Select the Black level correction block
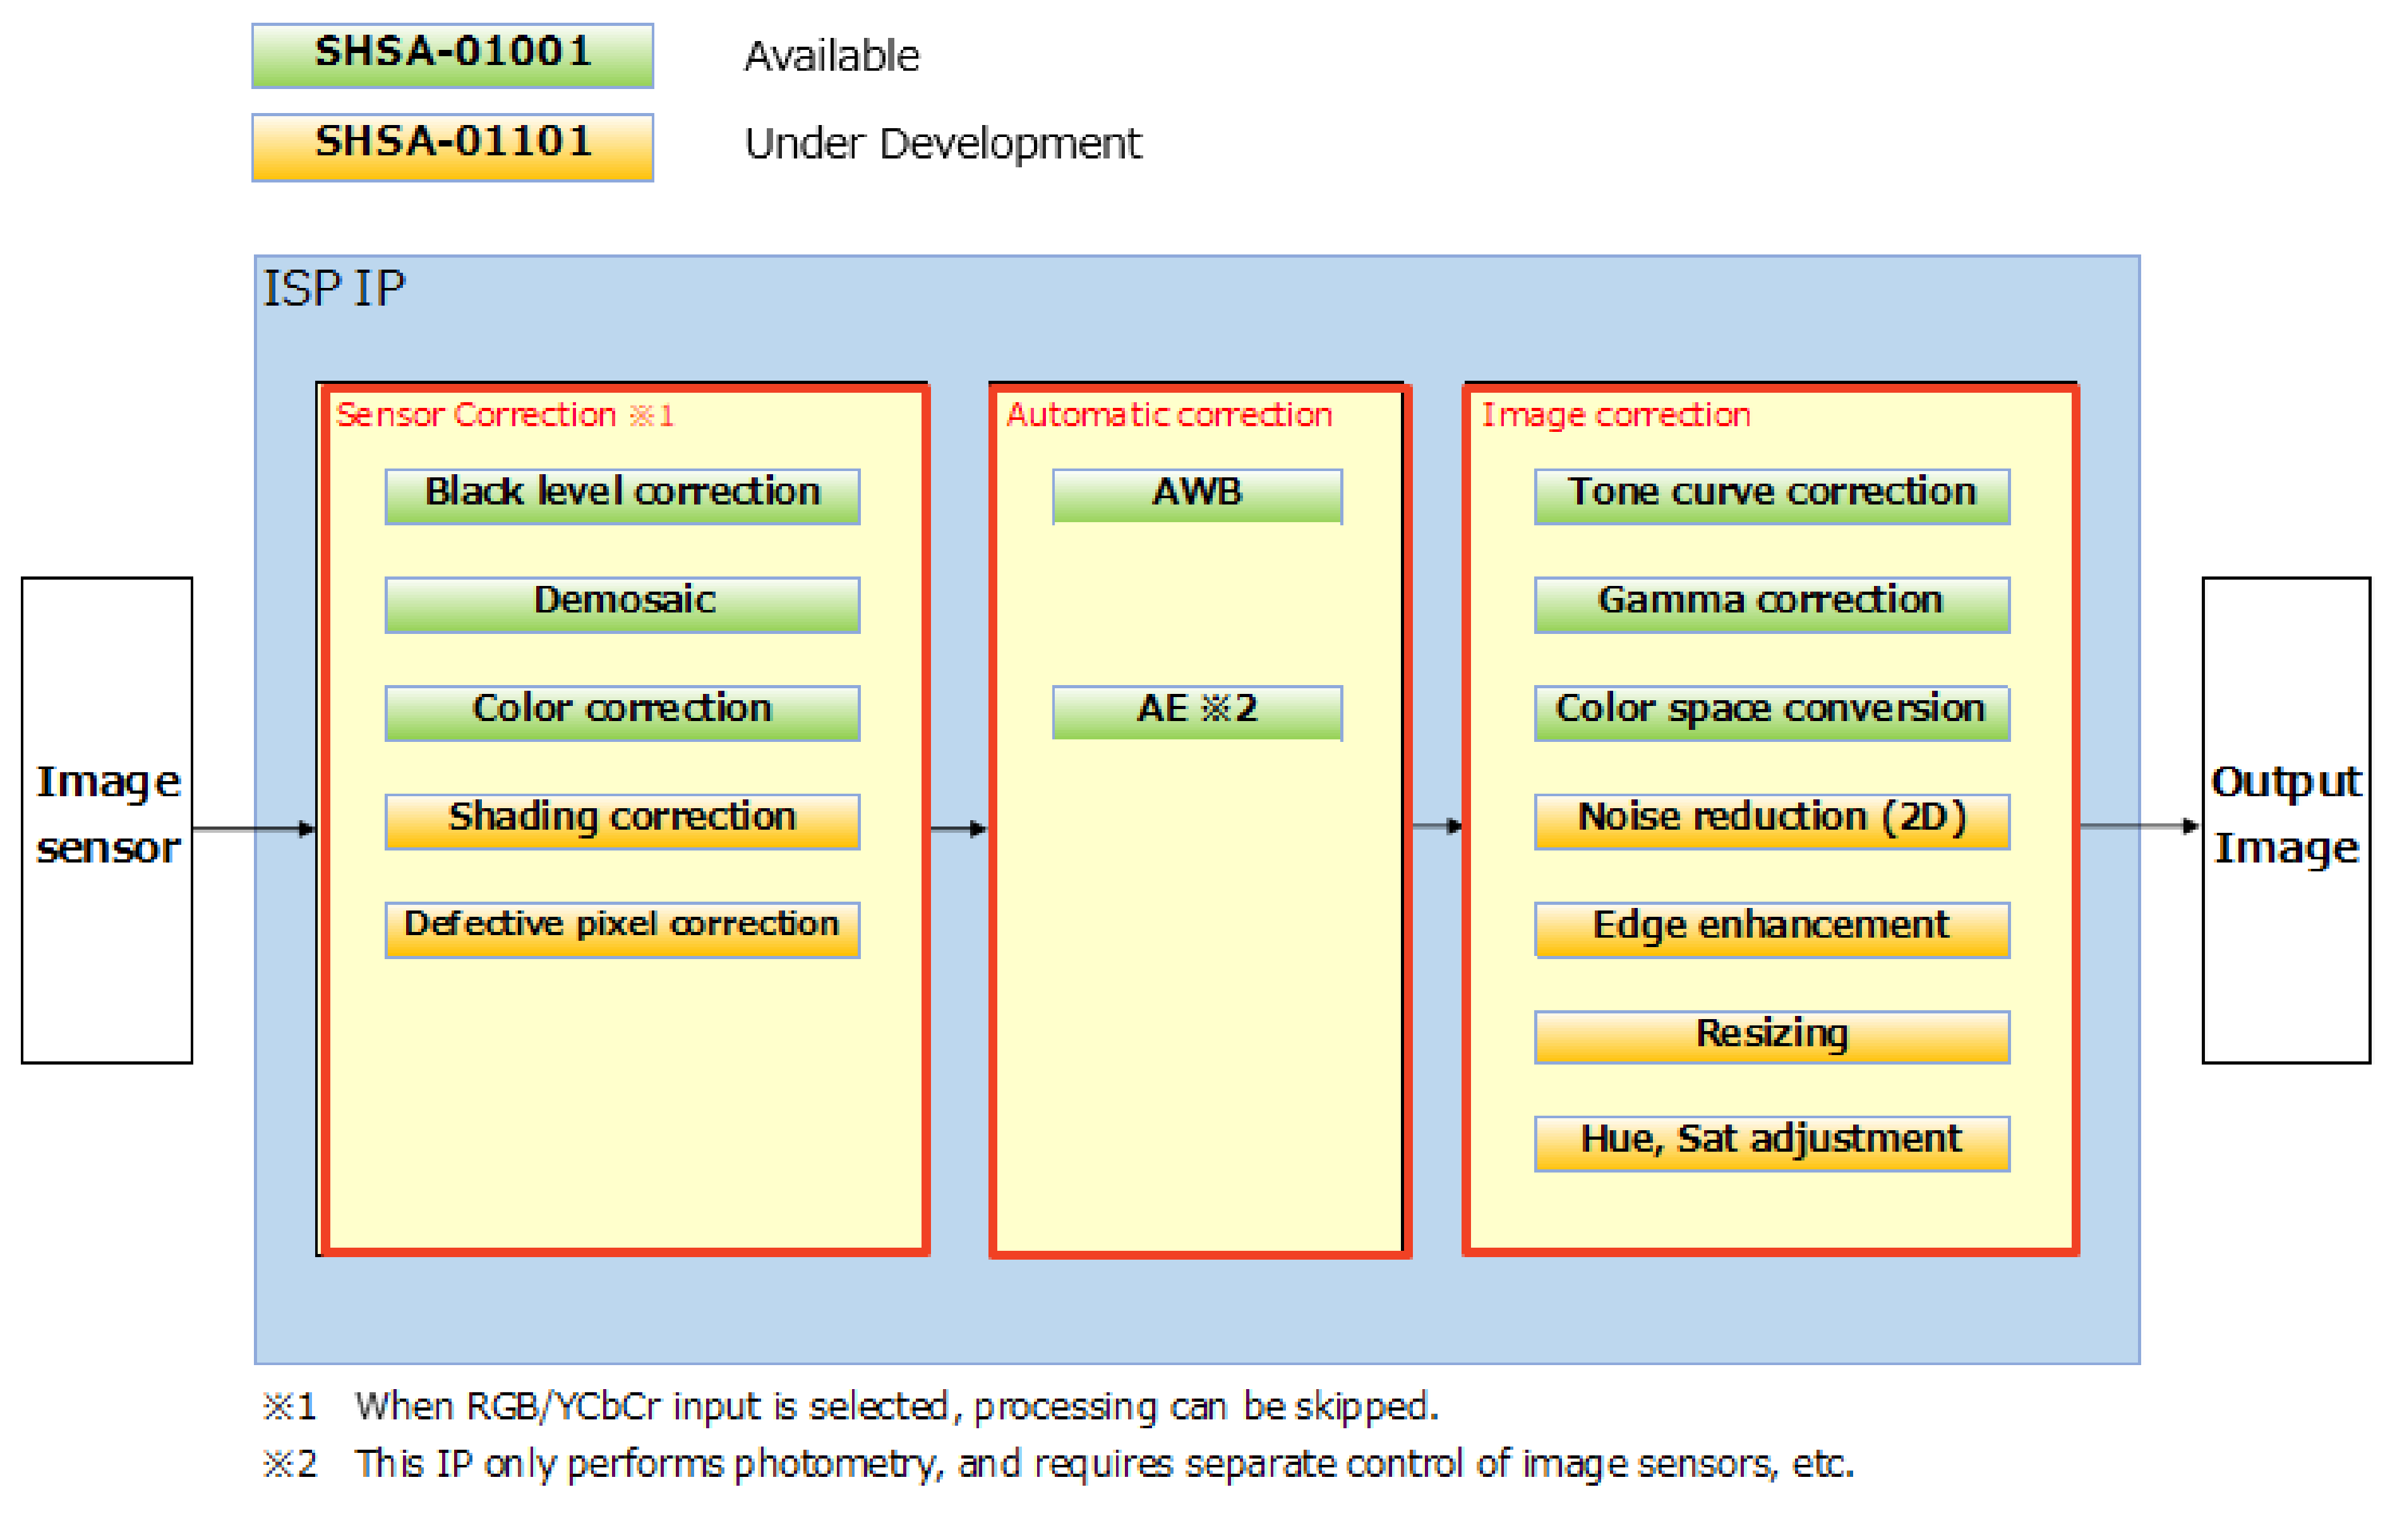 click(x=622, y=496)
